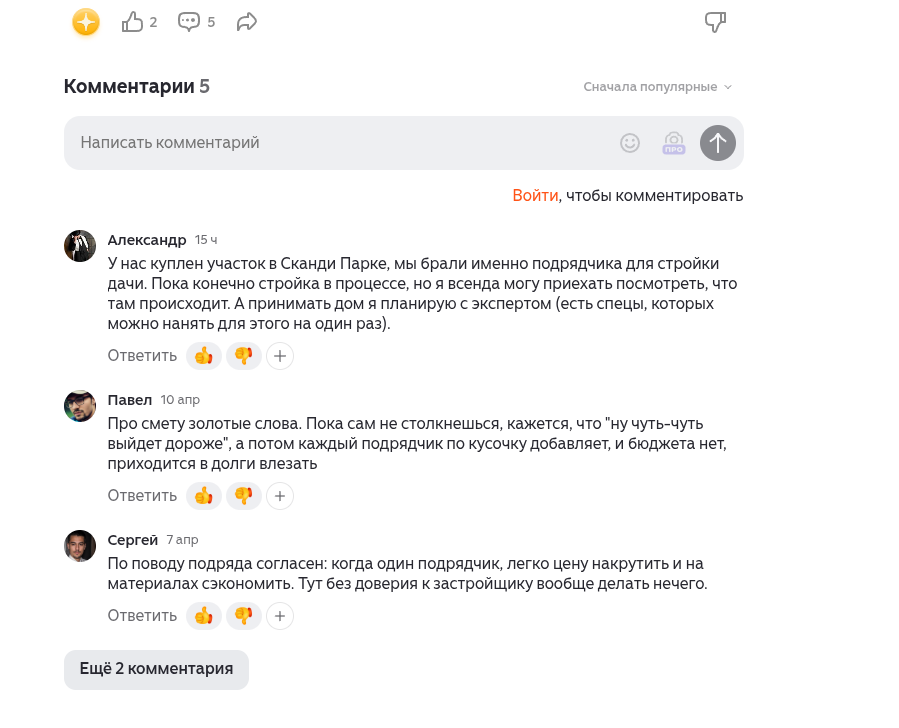Reply to Павел's comment
The width and height of the screenshot is (899, 728).
[142, 496]
